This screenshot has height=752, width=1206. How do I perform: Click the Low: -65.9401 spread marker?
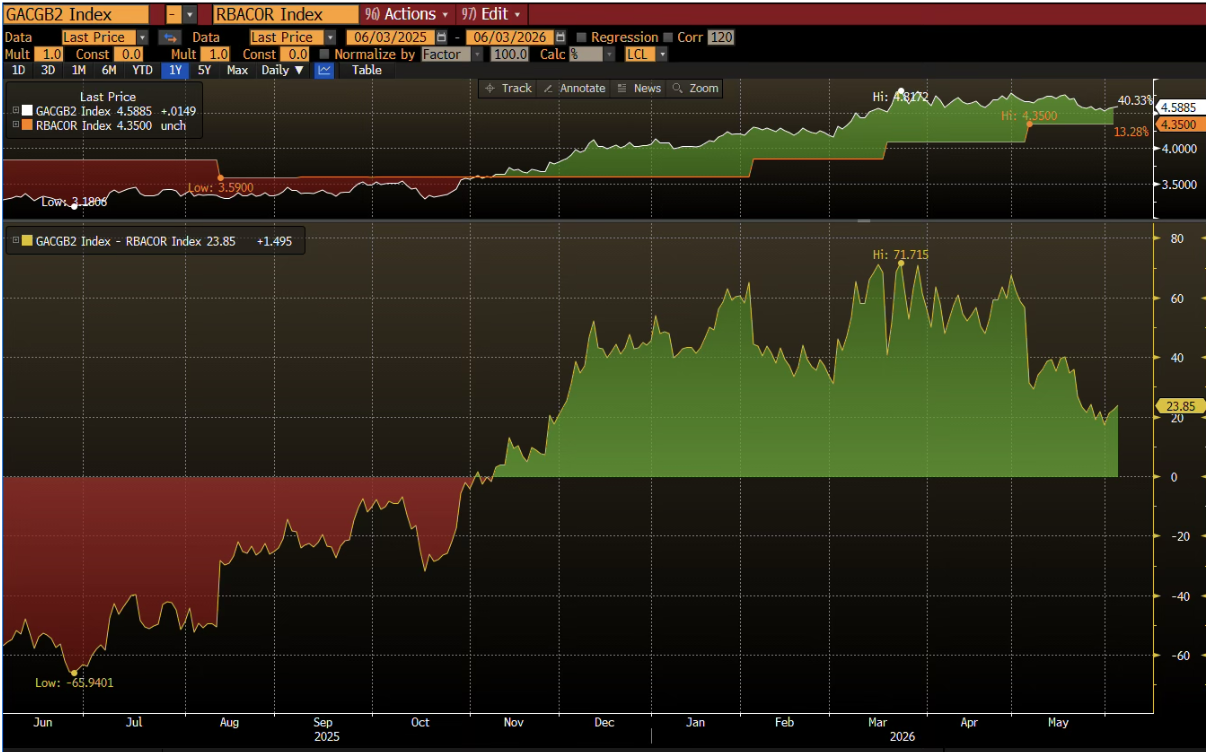coord(74,683)
